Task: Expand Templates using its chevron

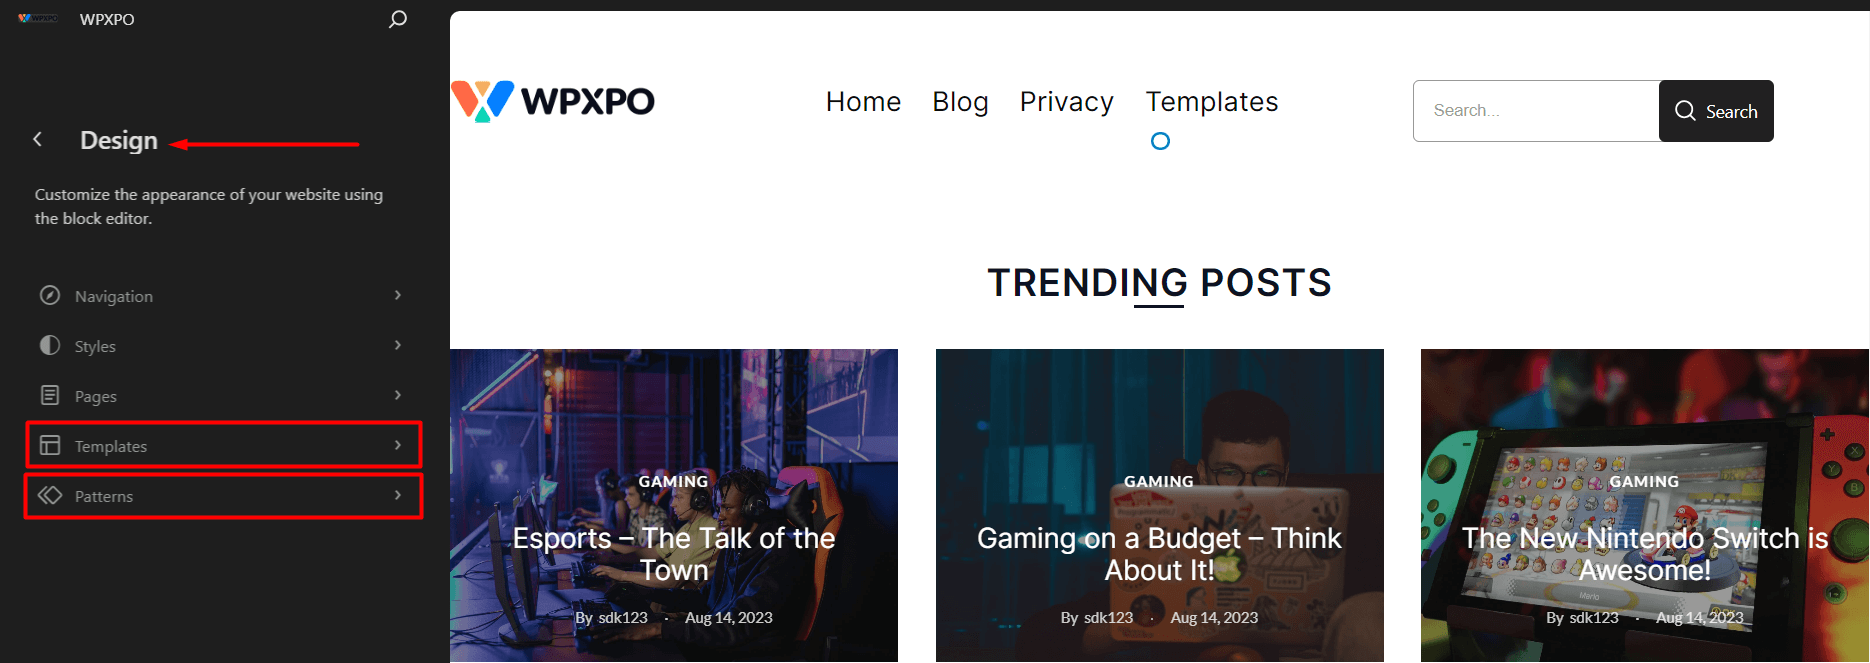Action: point(398,445)
